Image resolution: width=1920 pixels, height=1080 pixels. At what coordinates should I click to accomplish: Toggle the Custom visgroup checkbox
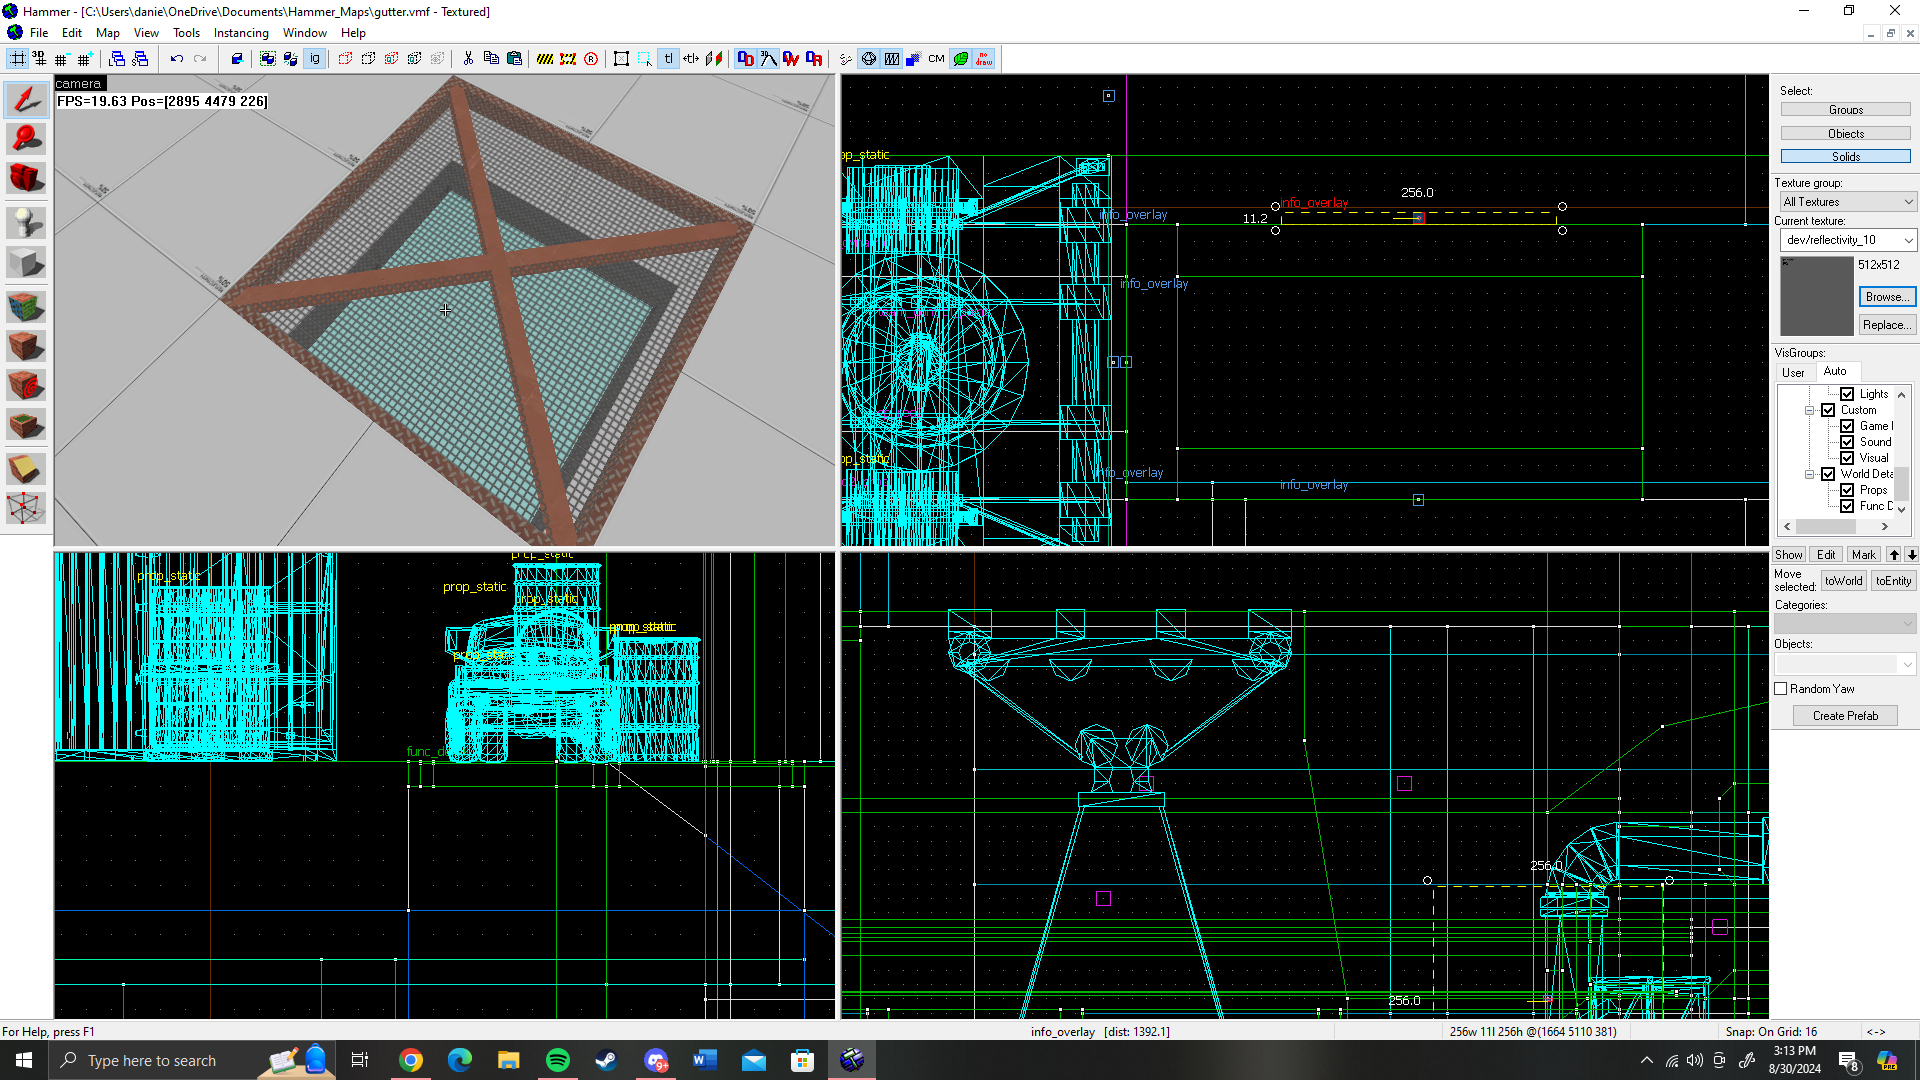click(x=1828, y=410)
